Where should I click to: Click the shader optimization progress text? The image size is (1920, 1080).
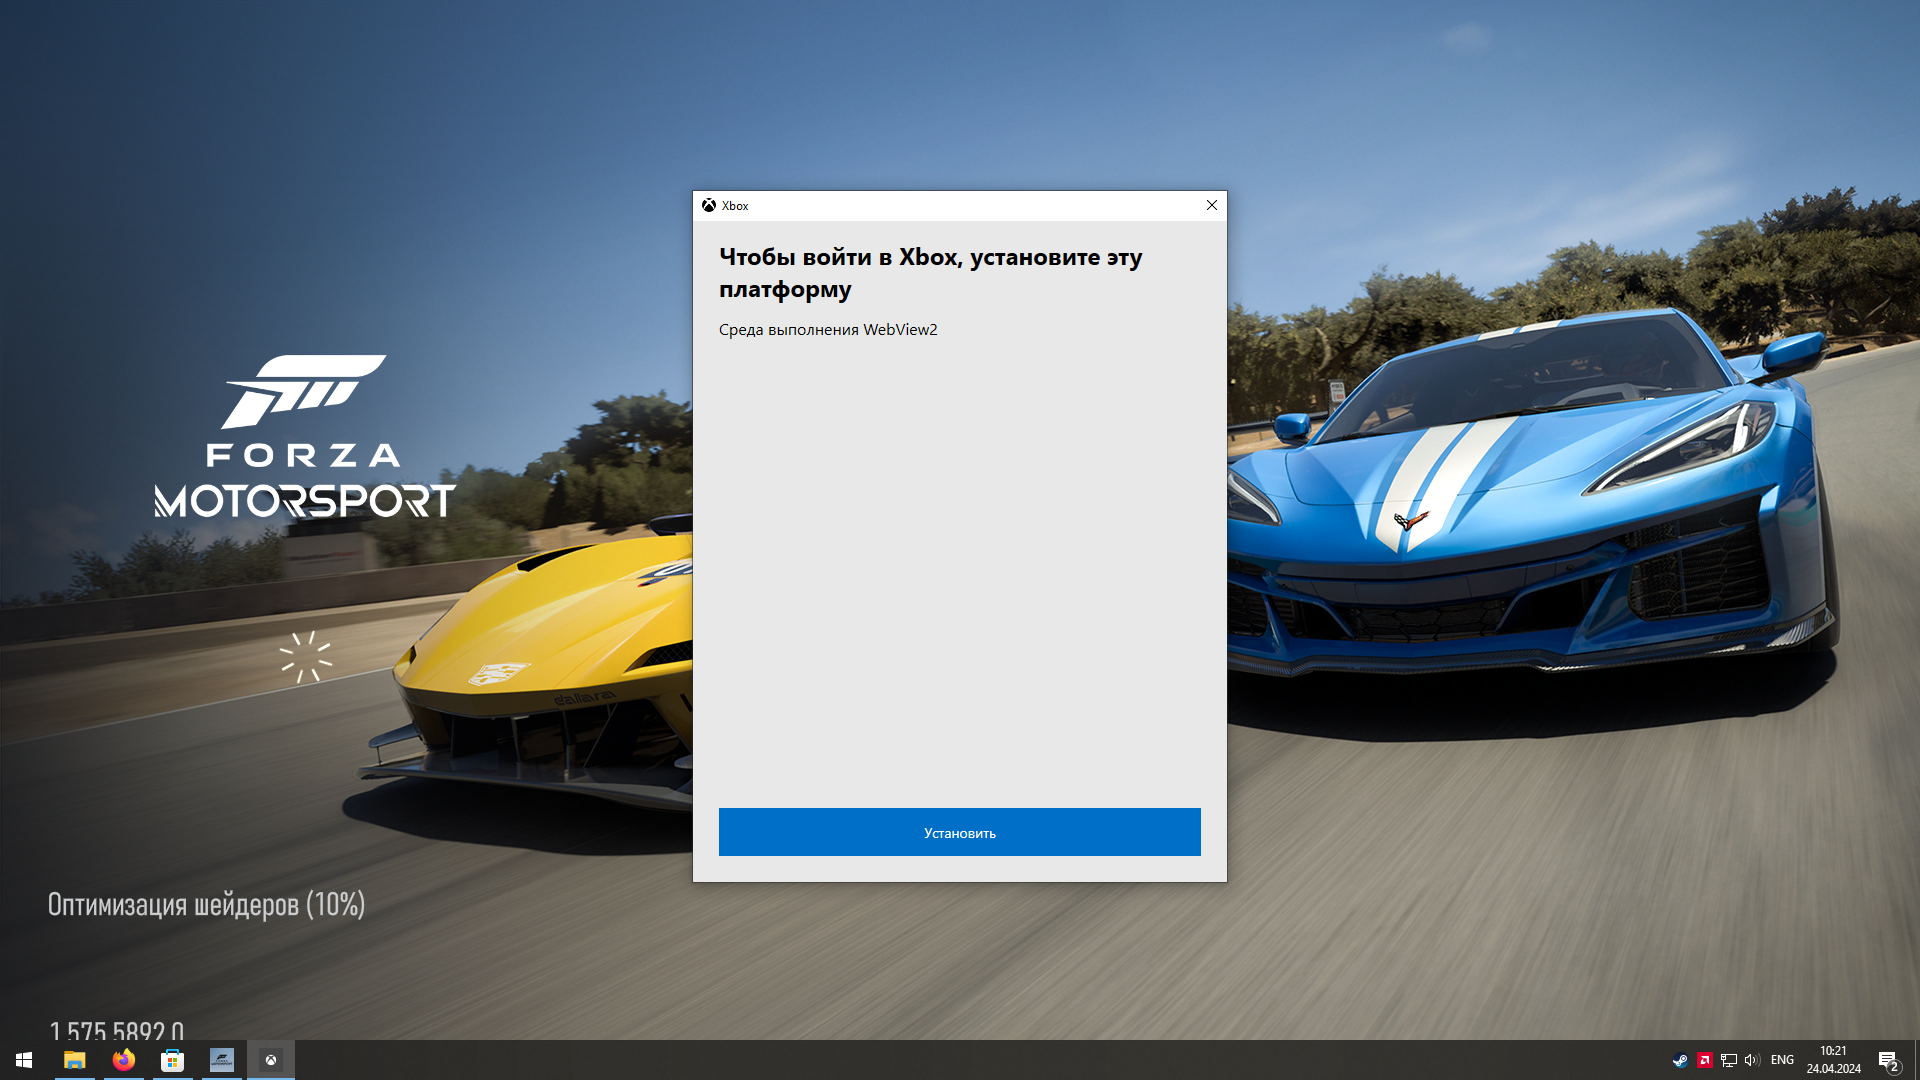click(x=206, y=904)
